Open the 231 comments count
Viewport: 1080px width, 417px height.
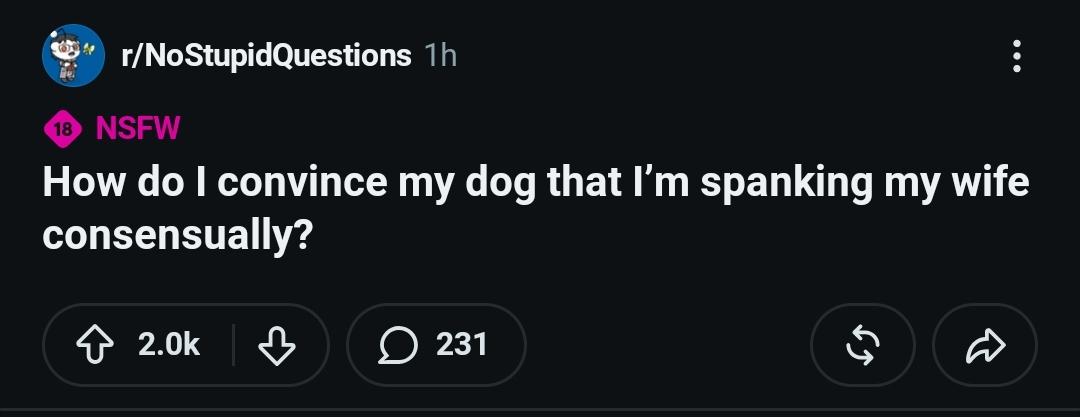461,345
